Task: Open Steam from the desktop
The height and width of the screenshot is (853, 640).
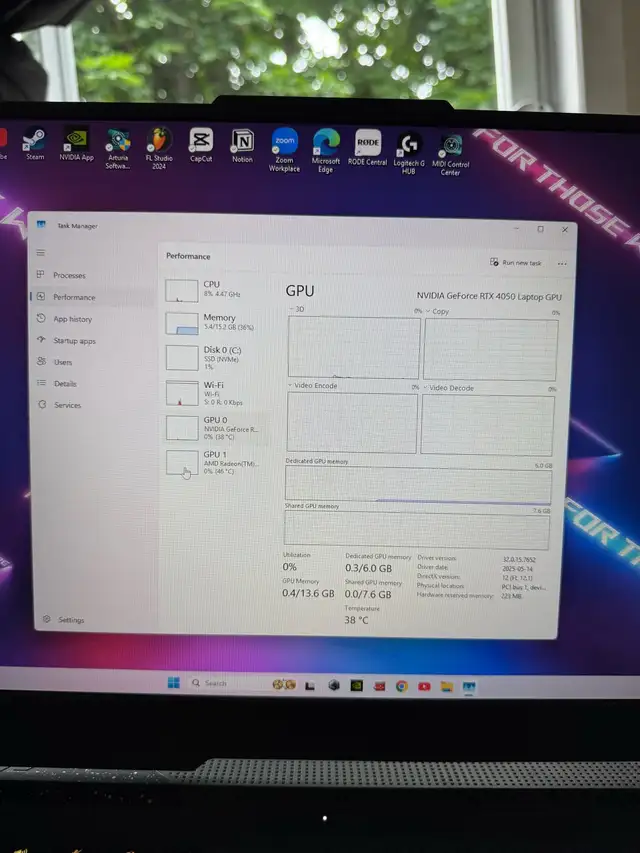Action: [x=35, y=144]
